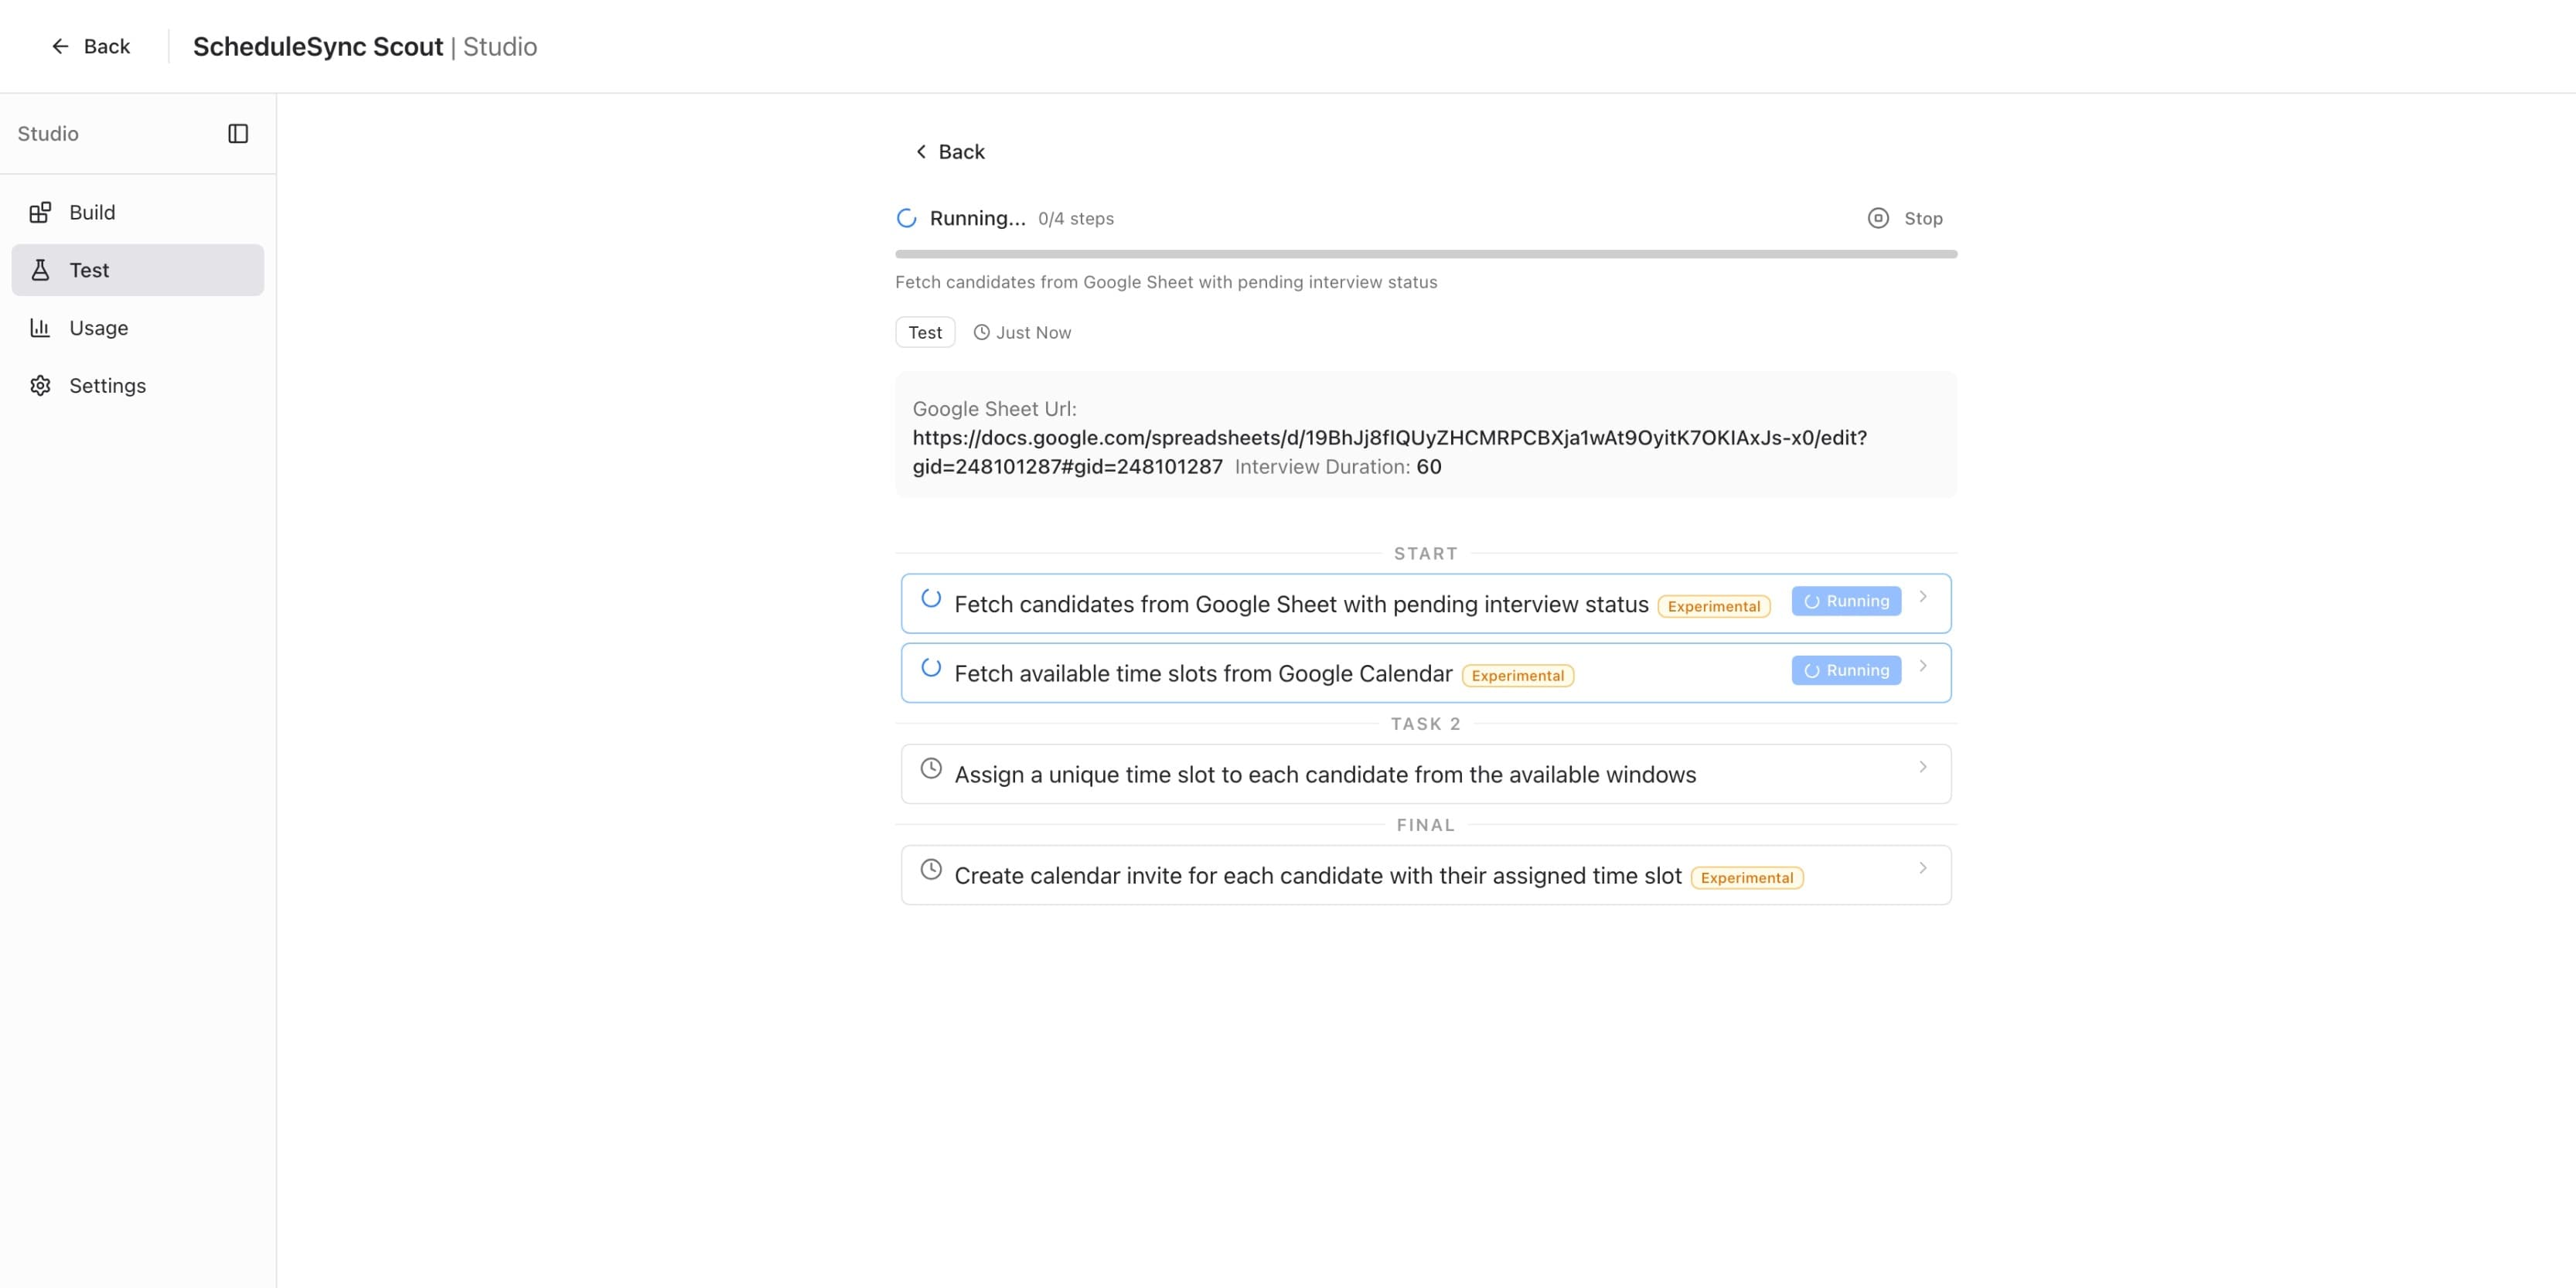Click the Build blocks icon

coord(40,212)
